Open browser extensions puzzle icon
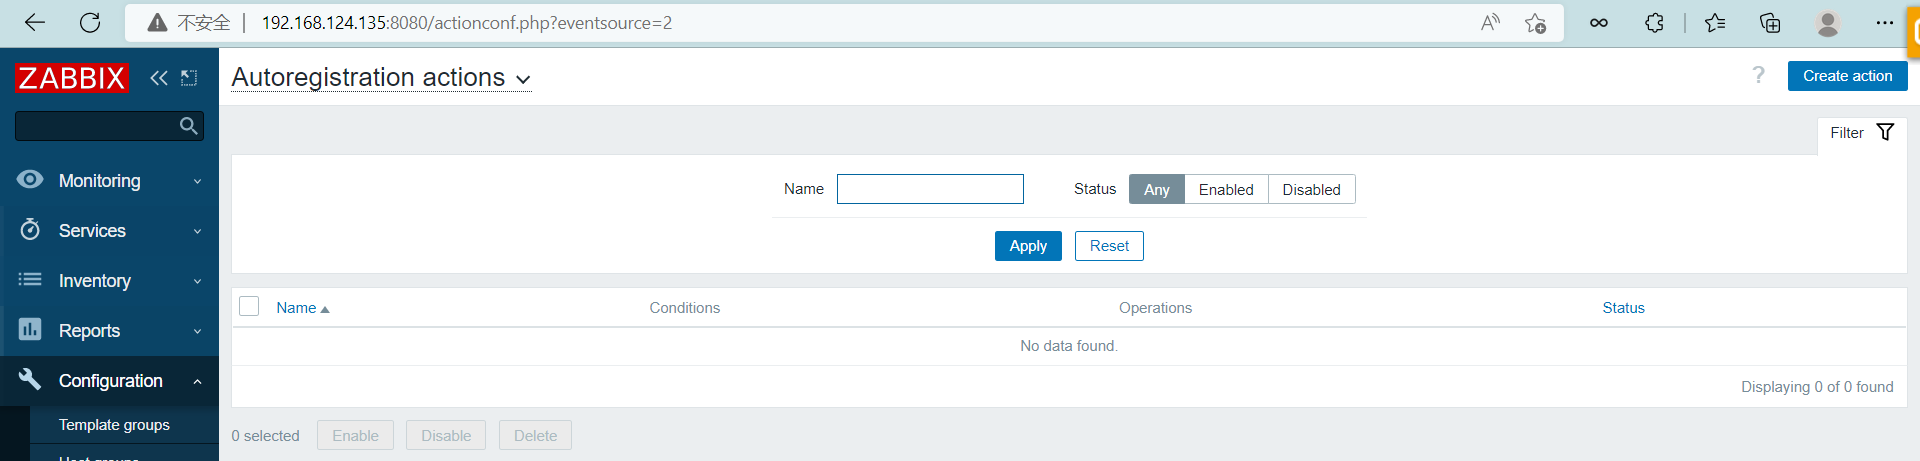The image size is (1920, 461). pyautogui.click(x=1654, y=23)
